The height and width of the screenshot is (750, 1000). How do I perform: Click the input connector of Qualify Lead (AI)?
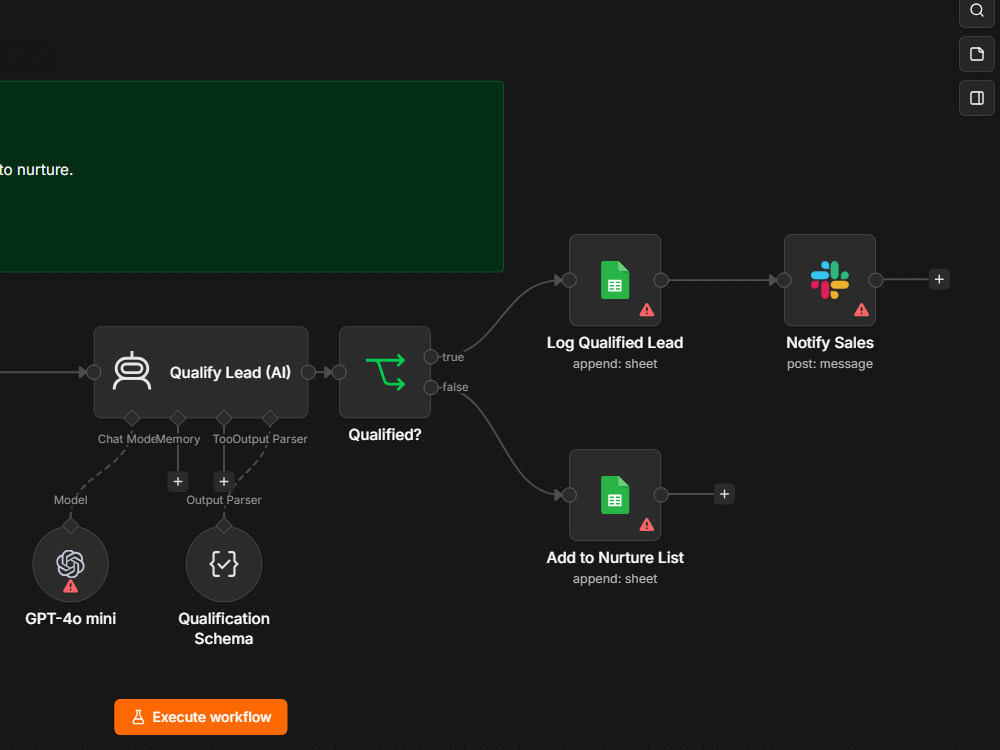94,372
